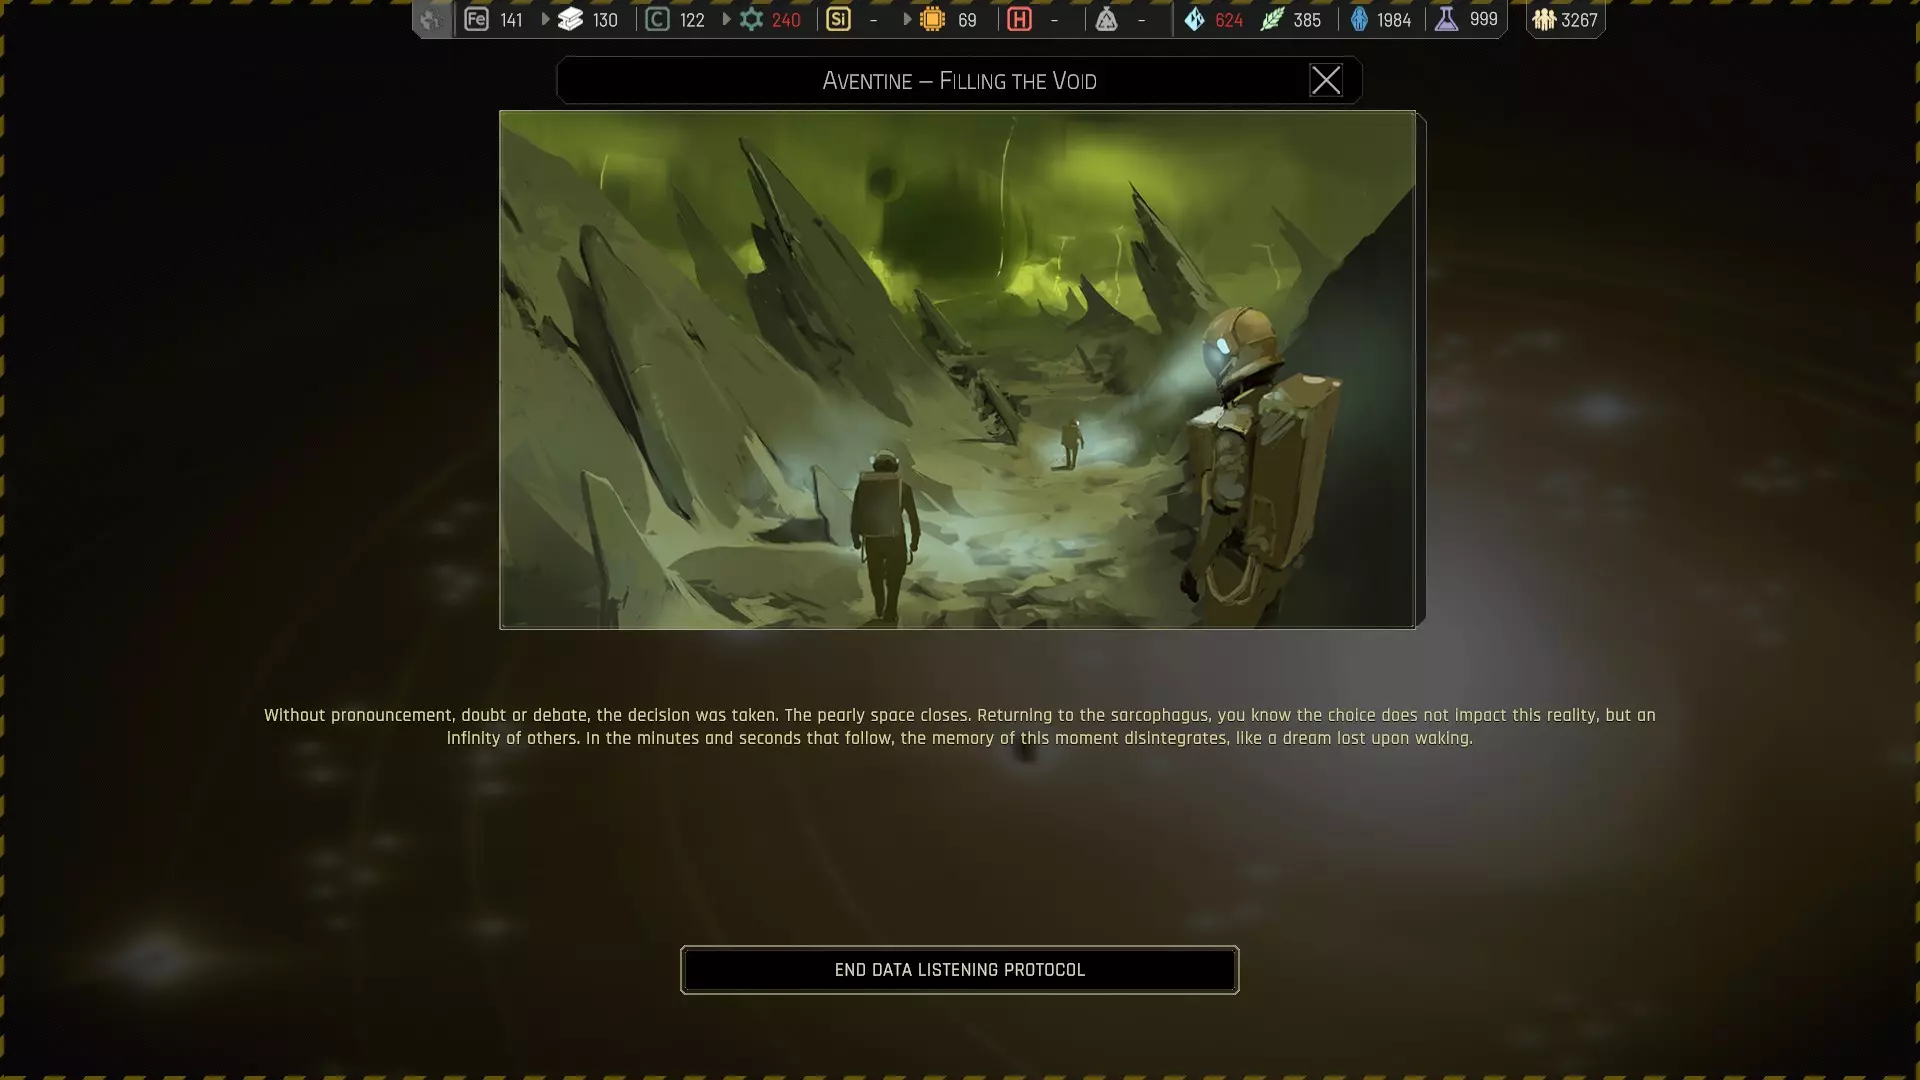Click the carbon C resource icon
Screen dimensions: 1920x1080
[x=657, y=19]
